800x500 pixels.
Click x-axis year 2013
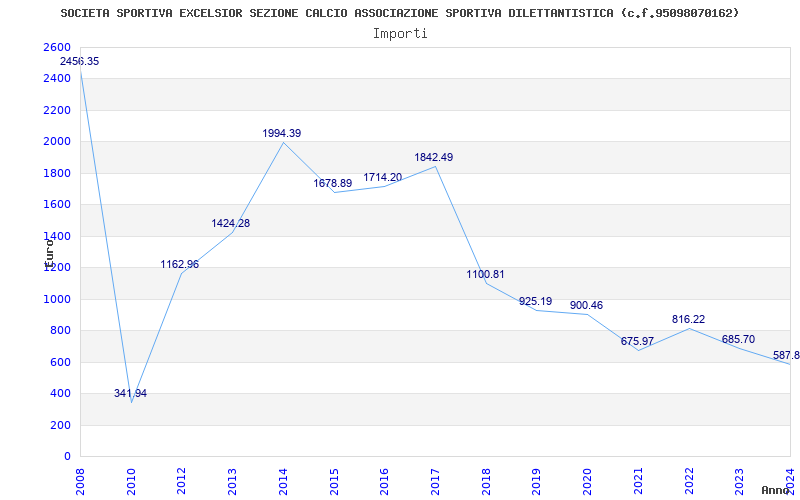pyautogui.click(x=232, y=482)
